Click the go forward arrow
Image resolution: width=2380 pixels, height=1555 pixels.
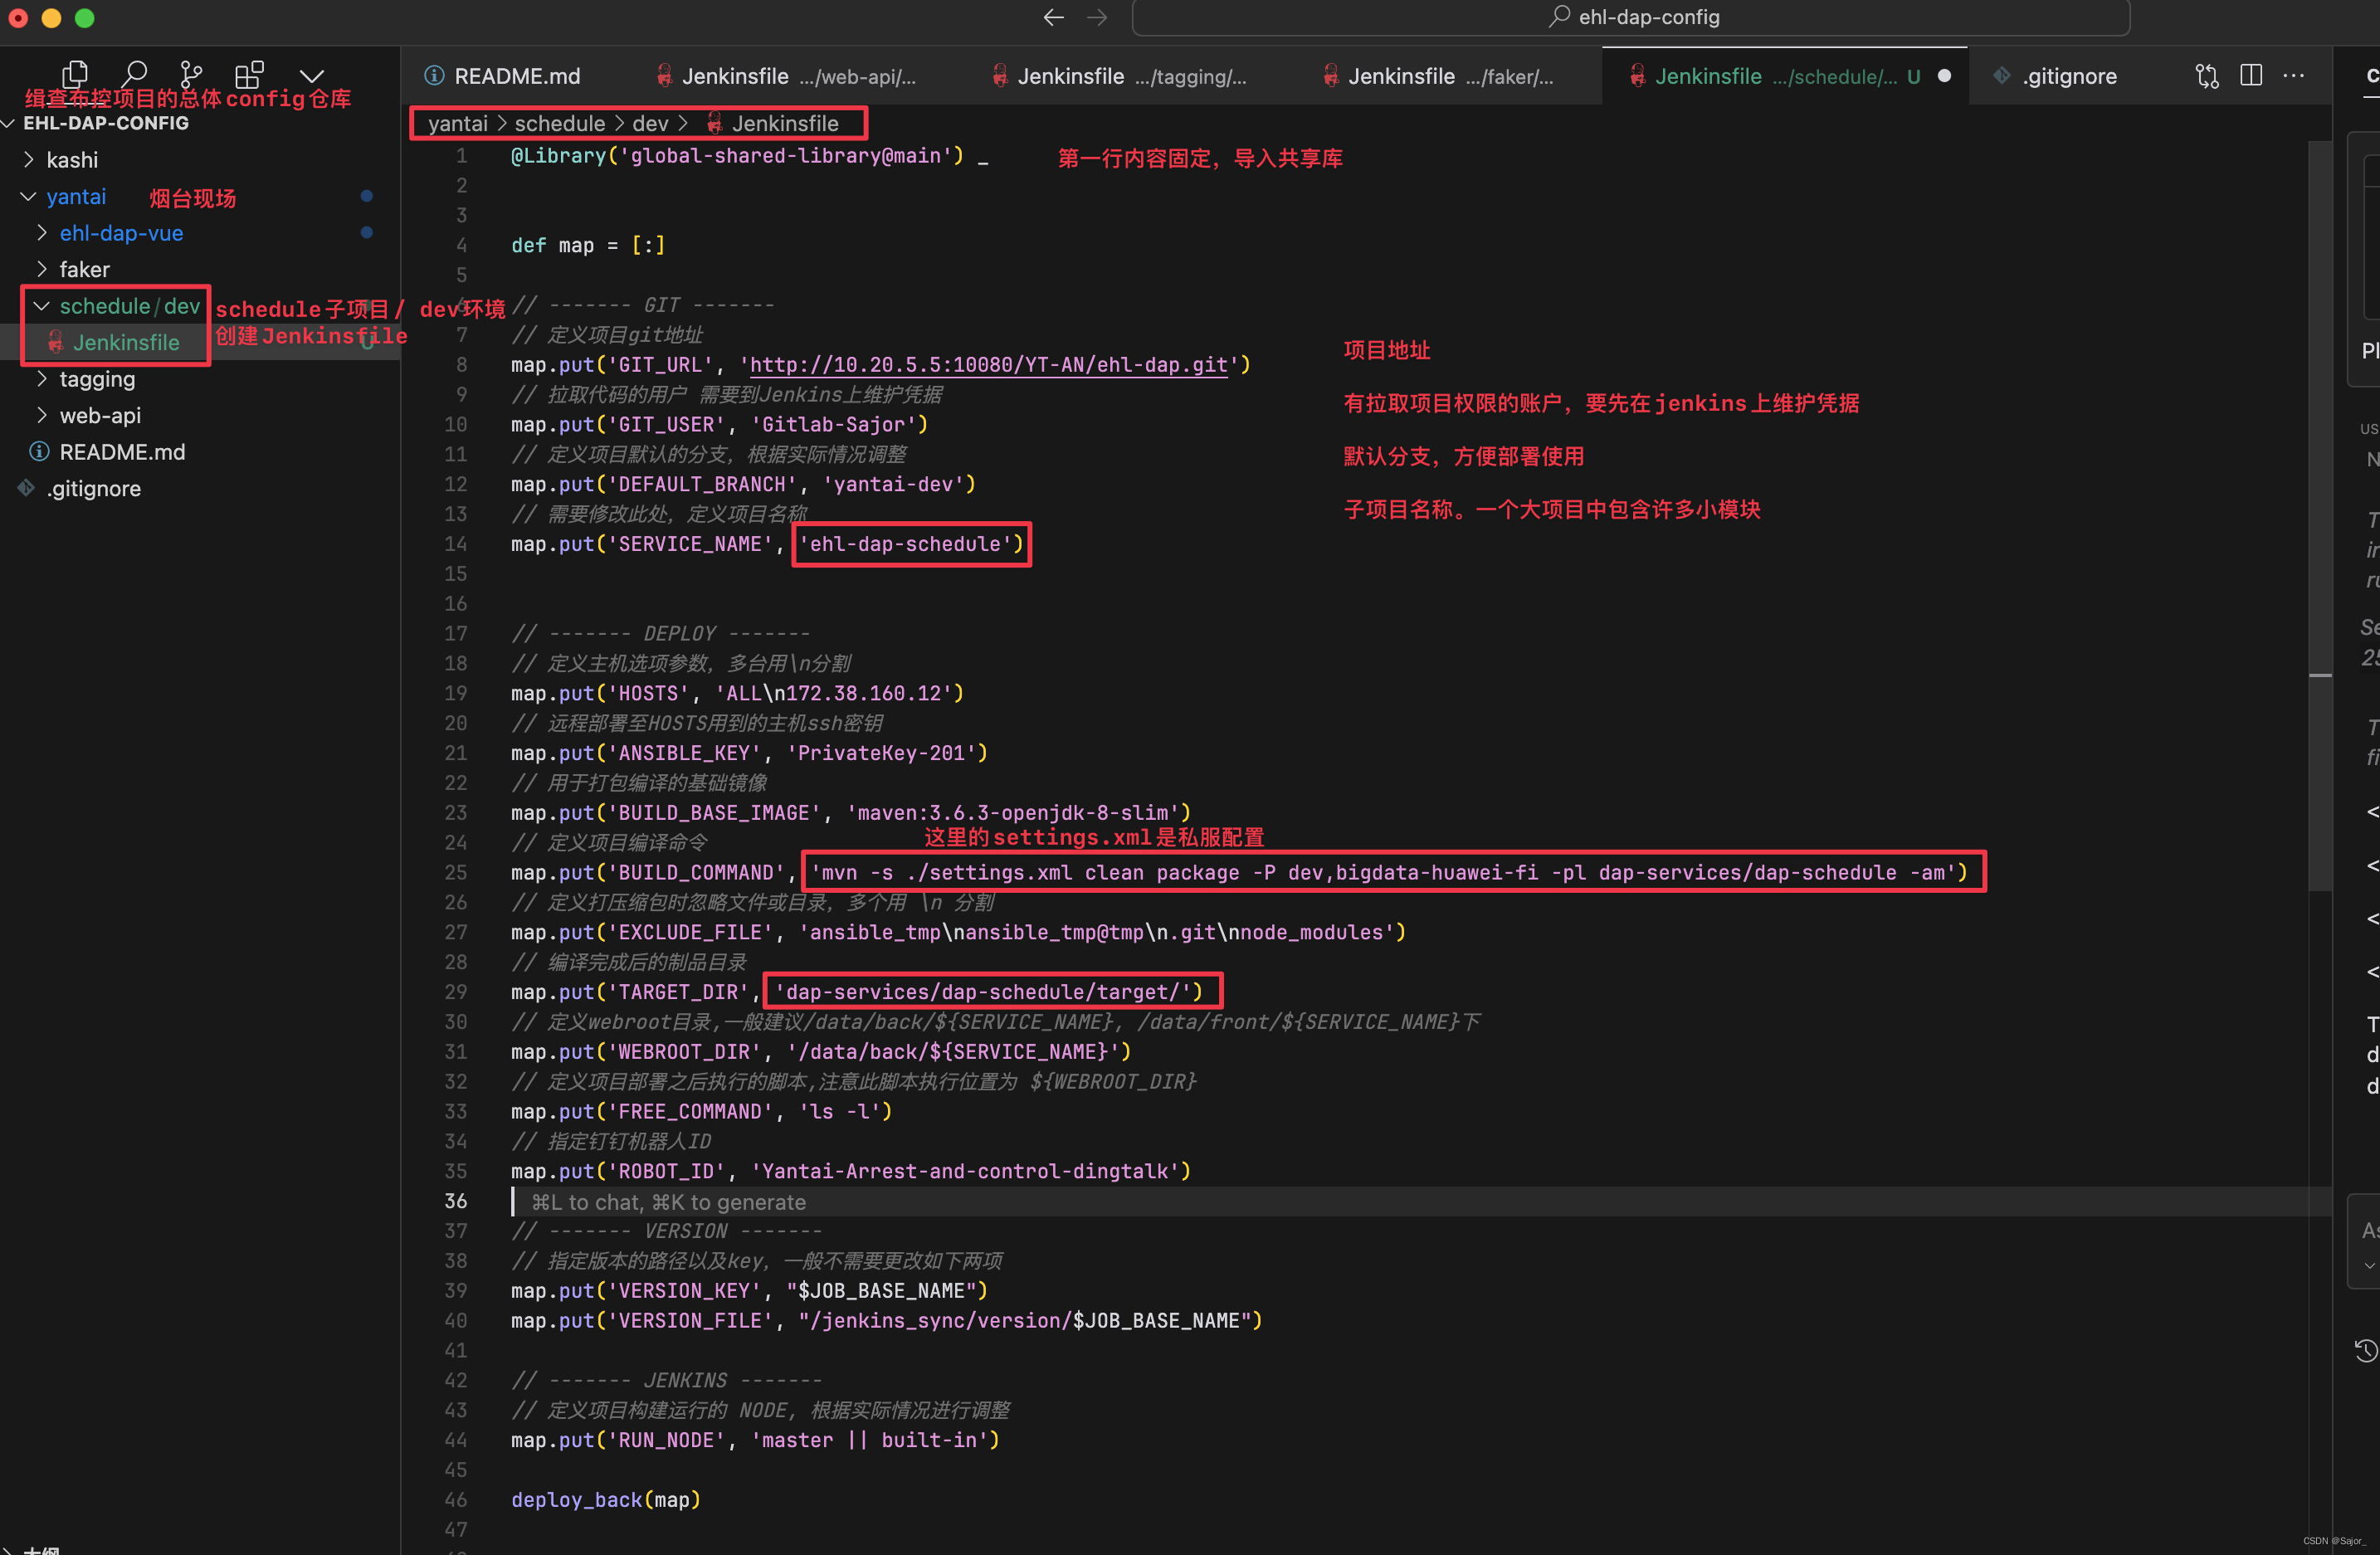tap(1097, 17)
